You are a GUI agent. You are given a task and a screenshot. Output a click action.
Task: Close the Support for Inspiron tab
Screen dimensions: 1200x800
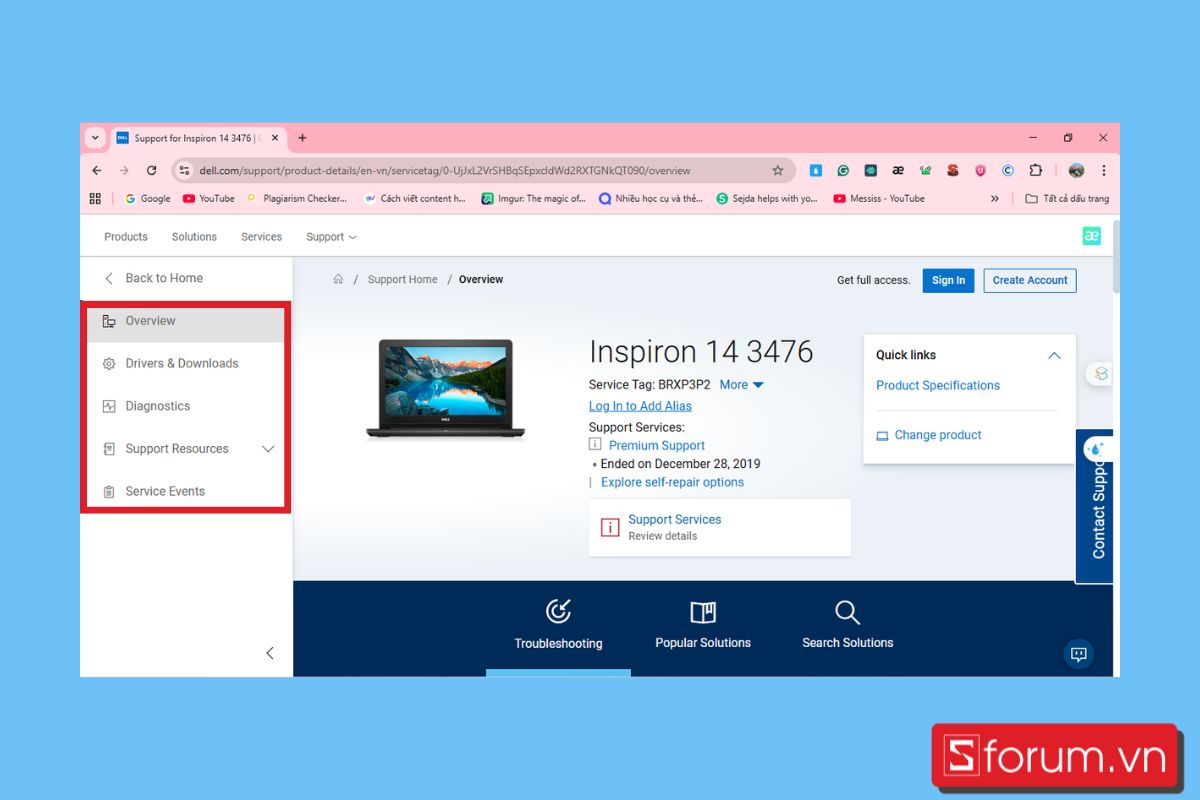pyautogui.click(x=275, y=138)
